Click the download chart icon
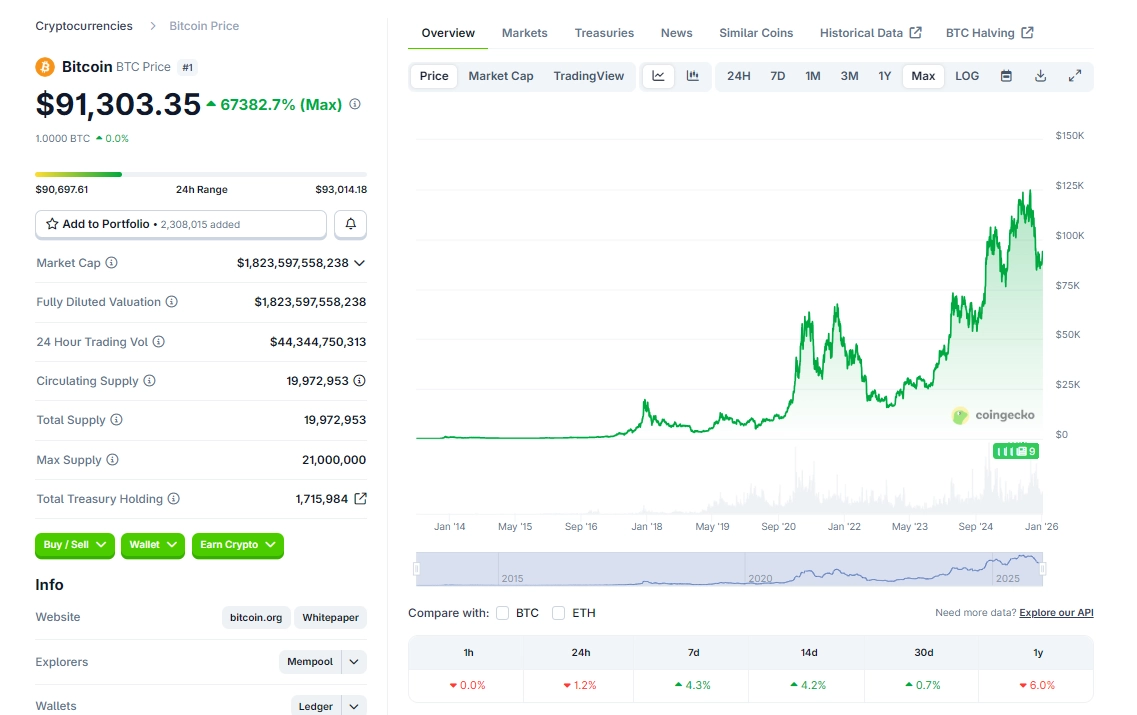 coord(1040,76)
